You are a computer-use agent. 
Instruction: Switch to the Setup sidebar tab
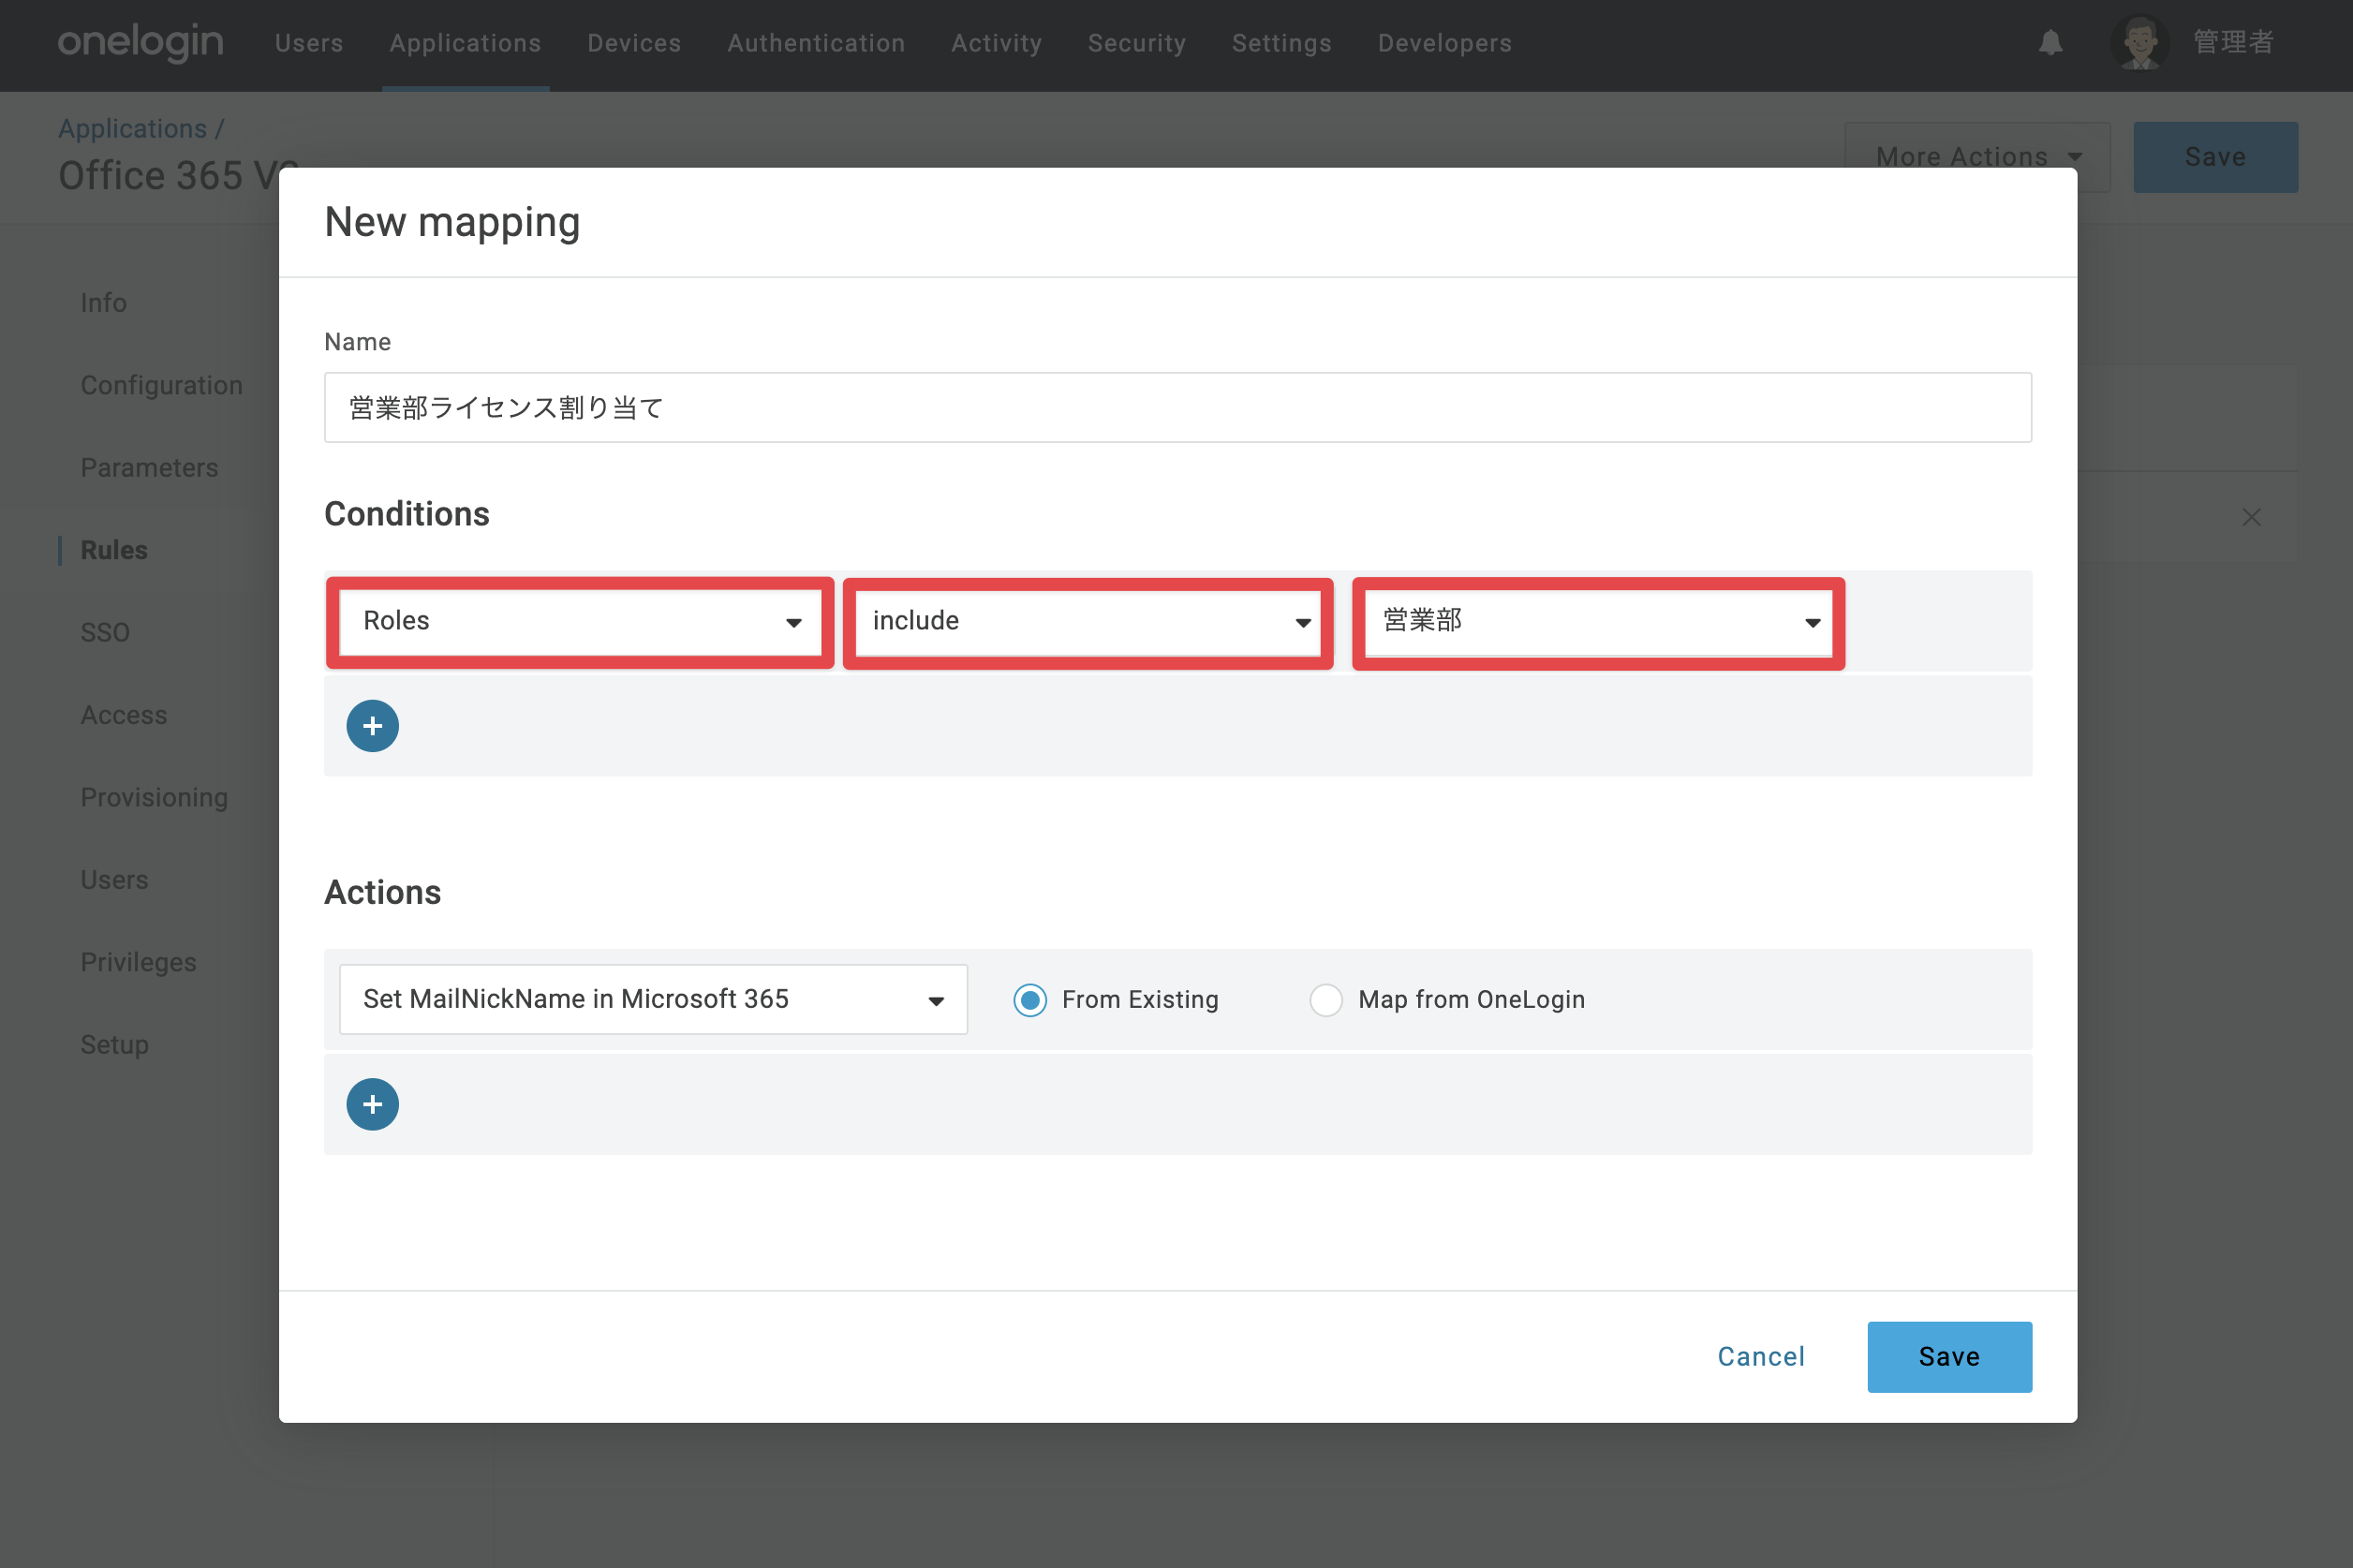pyautogui.click(x=114, y=1045)
